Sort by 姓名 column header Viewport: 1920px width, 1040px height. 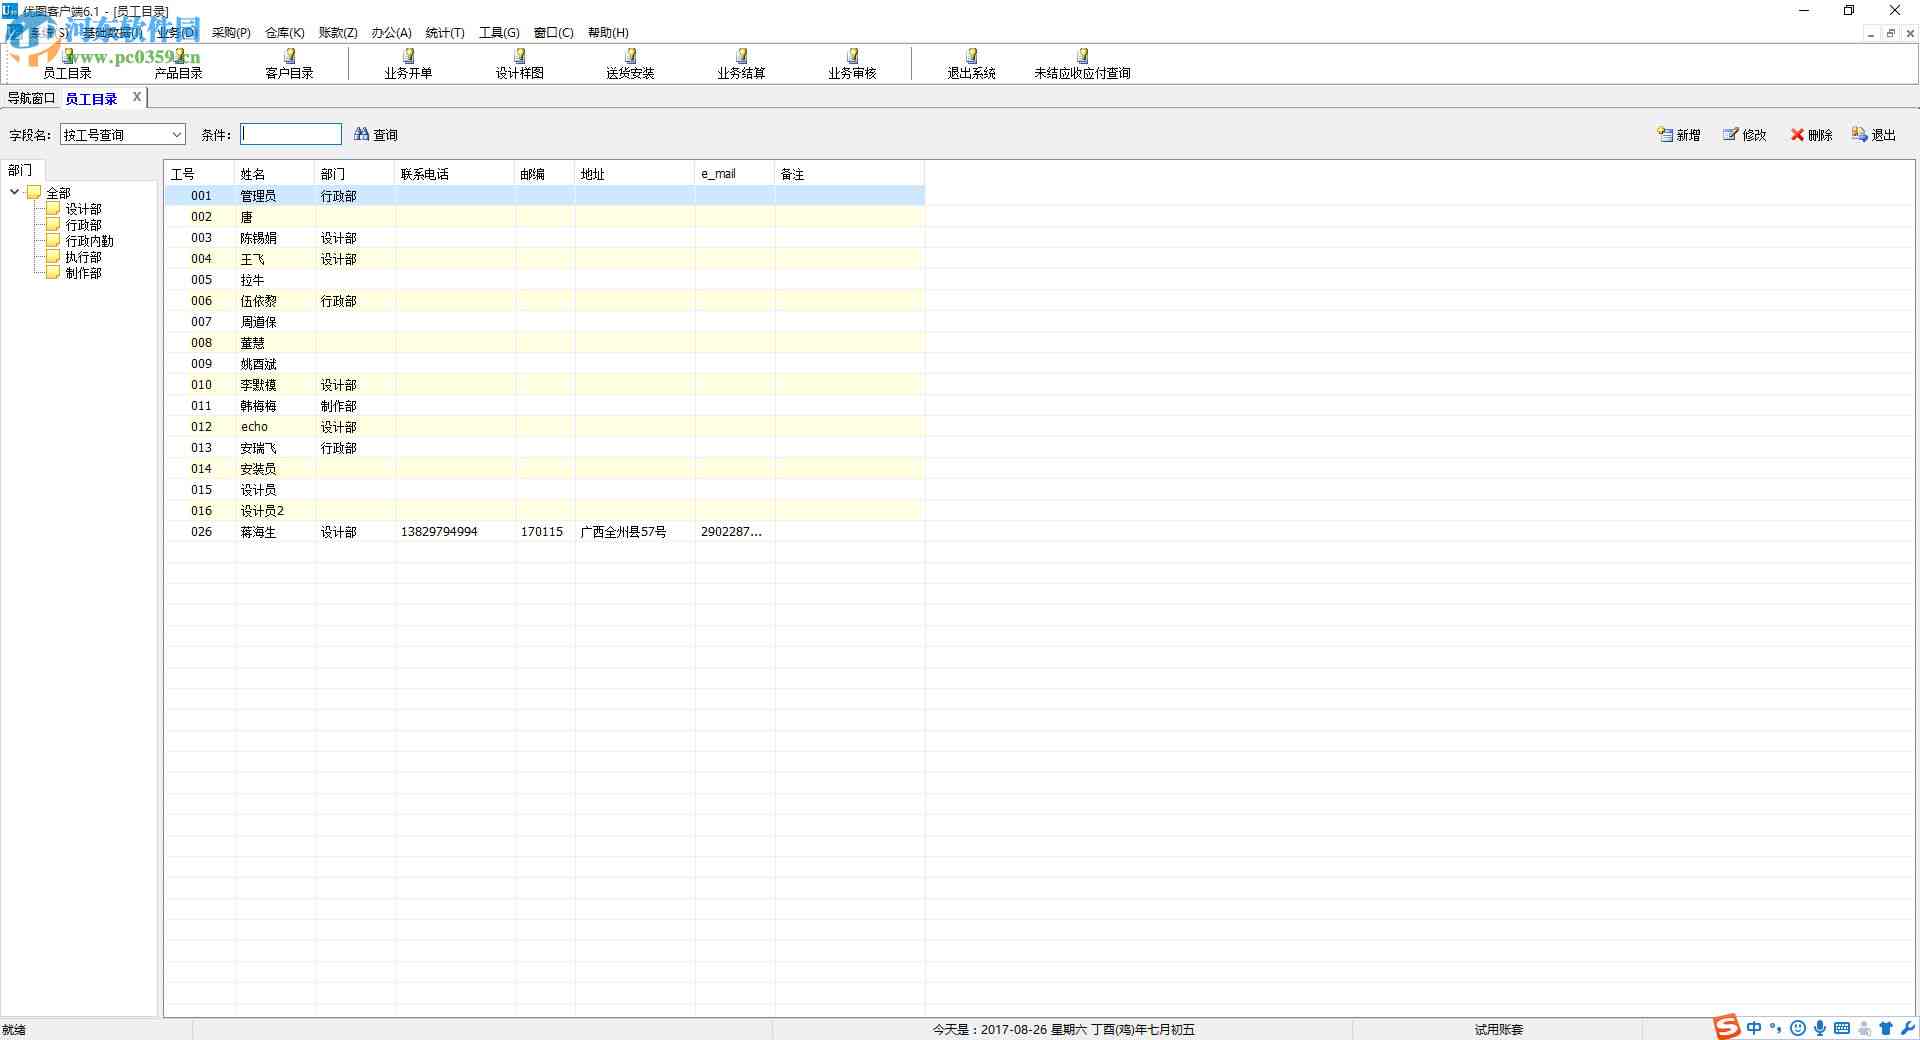[274, 174]
